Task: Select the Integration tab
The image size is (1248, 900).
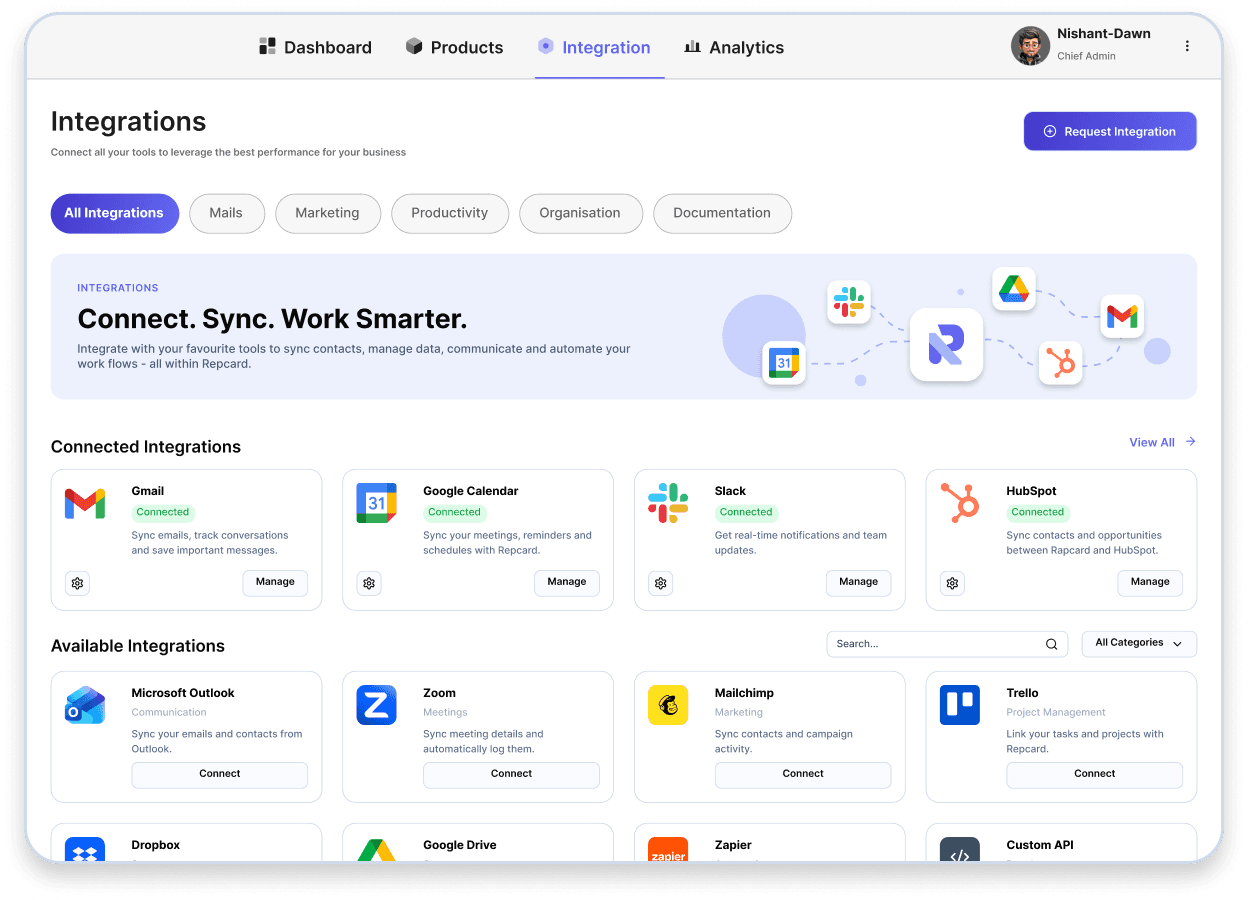Action: click(x=594, y=47)
